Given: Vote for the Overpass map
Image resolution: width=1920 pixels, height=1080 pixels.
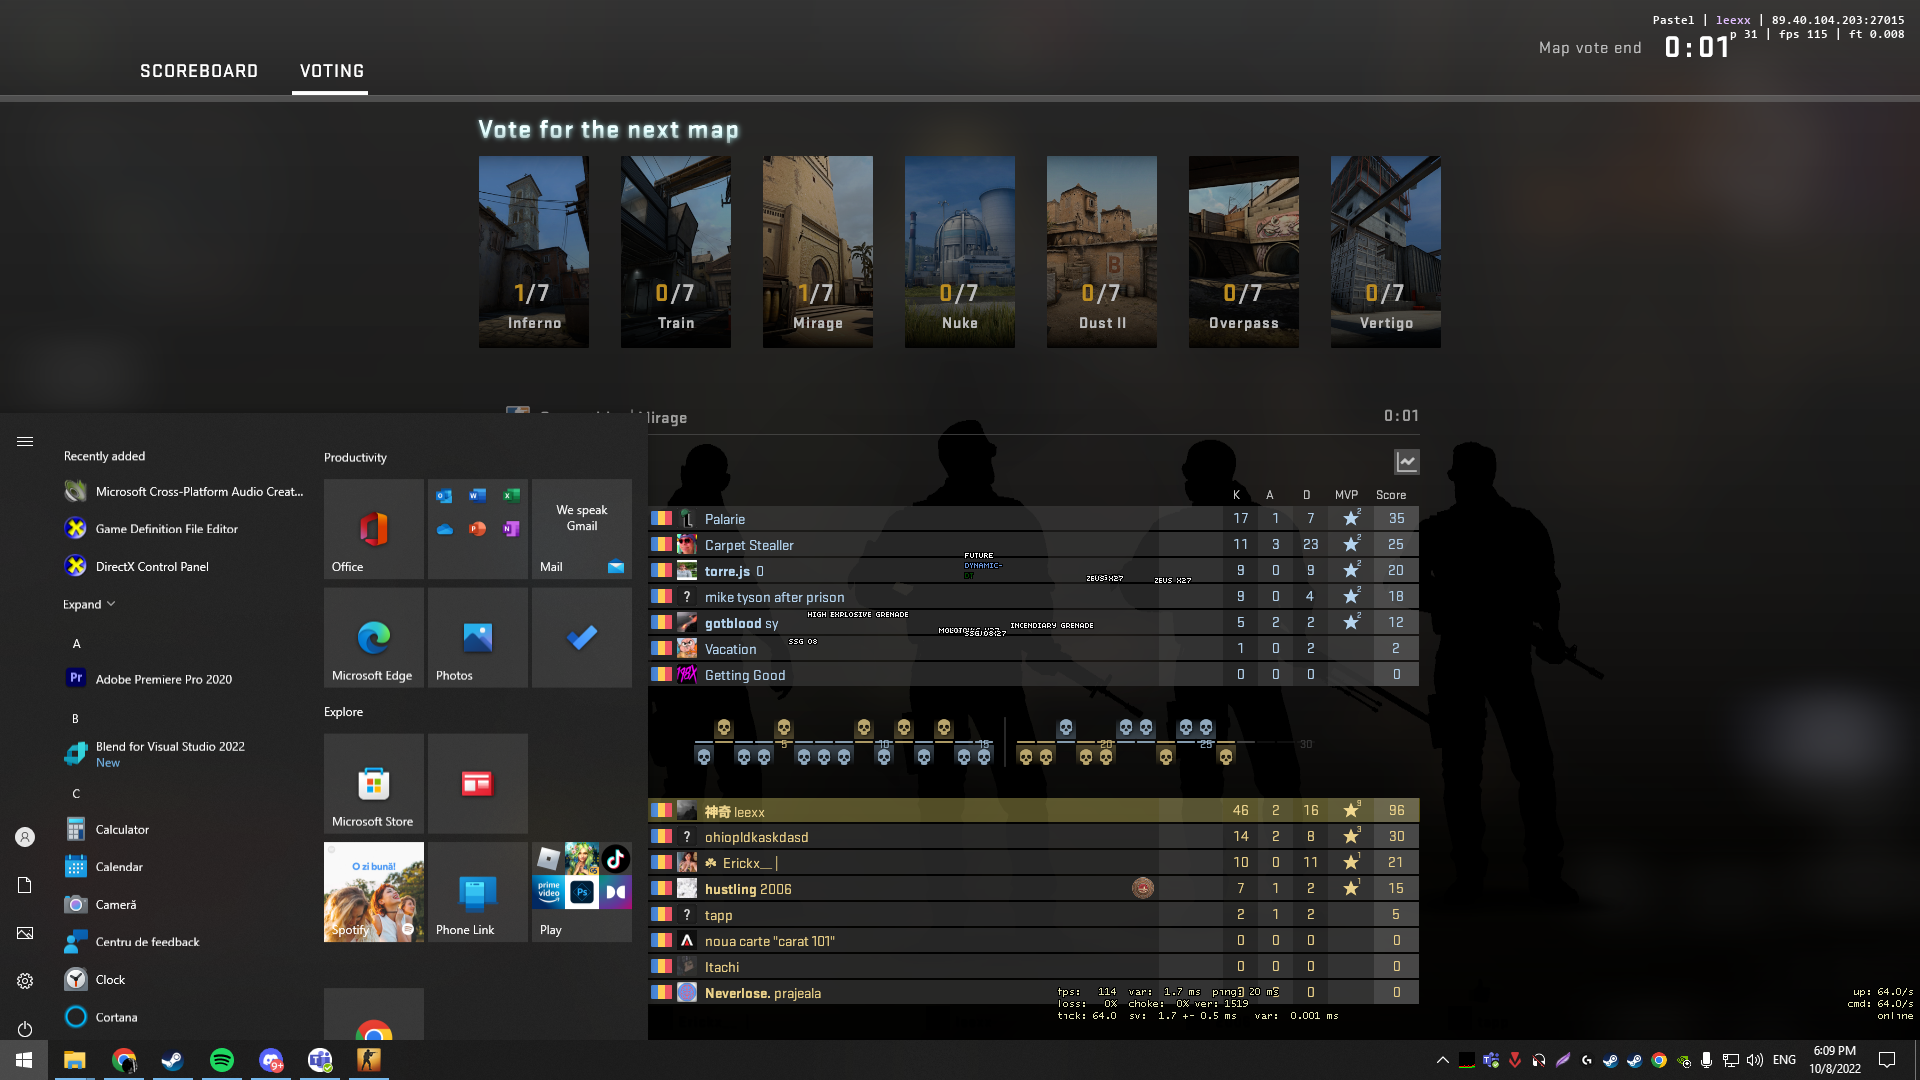Looking at the screenshot, I should (x=1244, y=252).
